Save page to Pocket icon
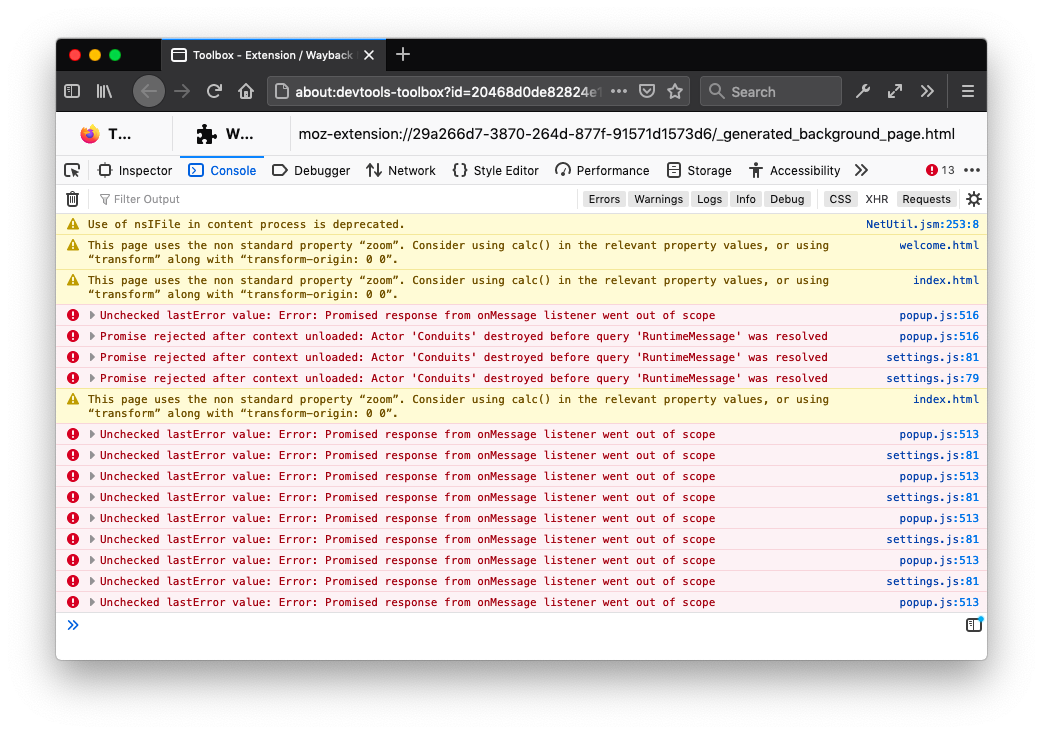Screen dimensions: 1043x734 coord(647,91)
